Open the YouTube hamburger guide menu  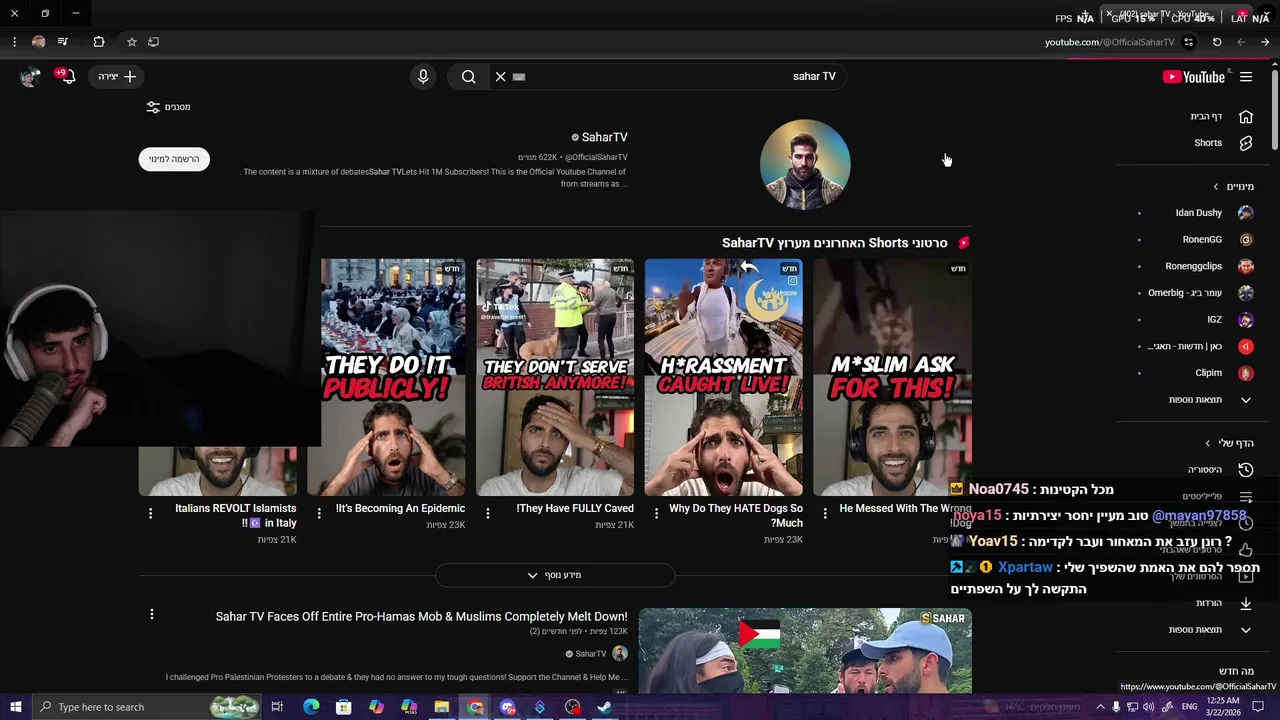tap(1246, 77)
